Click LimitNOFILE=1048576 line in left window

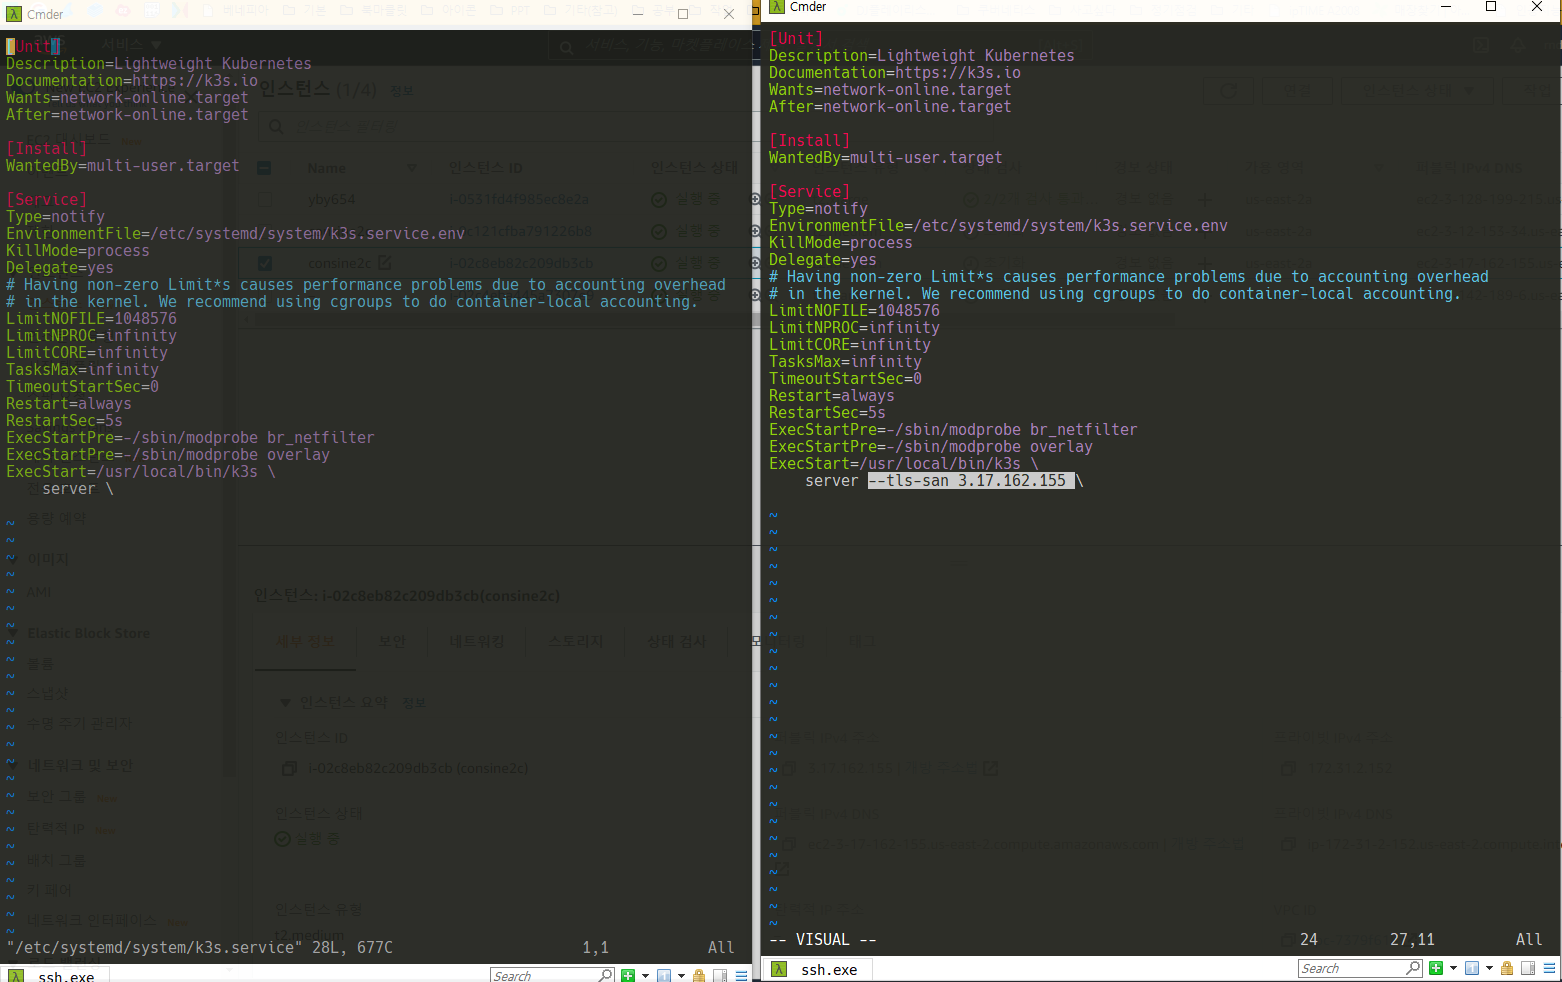click(x=91, y=319)
